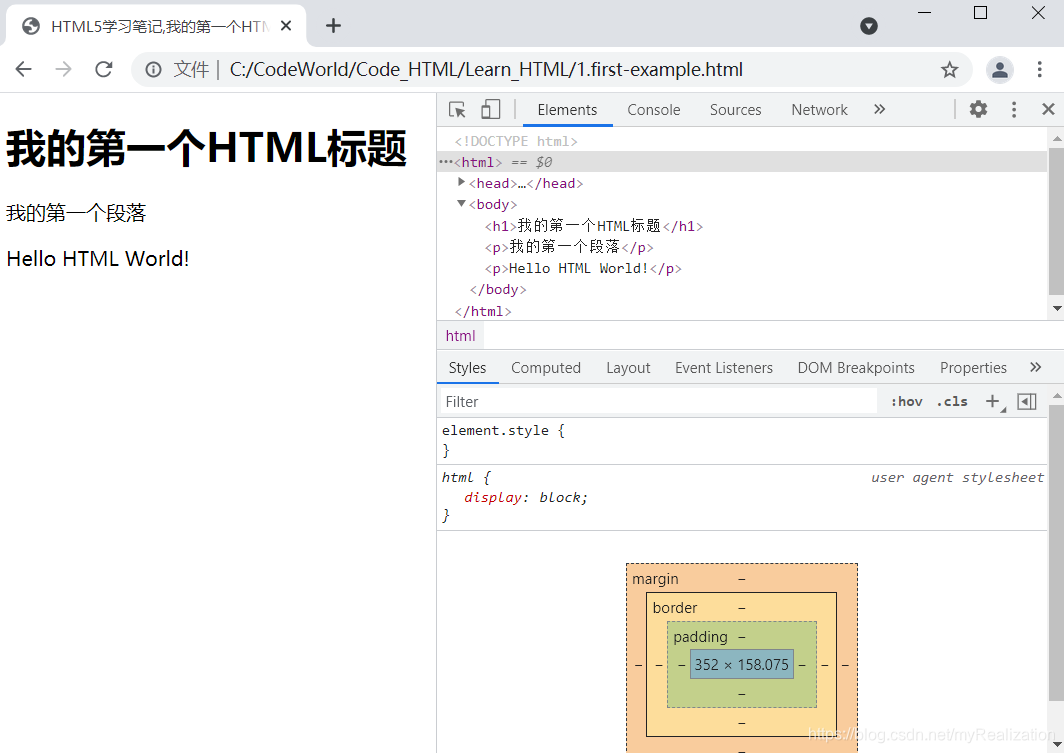Expand the head element node
The image size is (1064, 753).
pyautogui.click(x=461, y=182)
